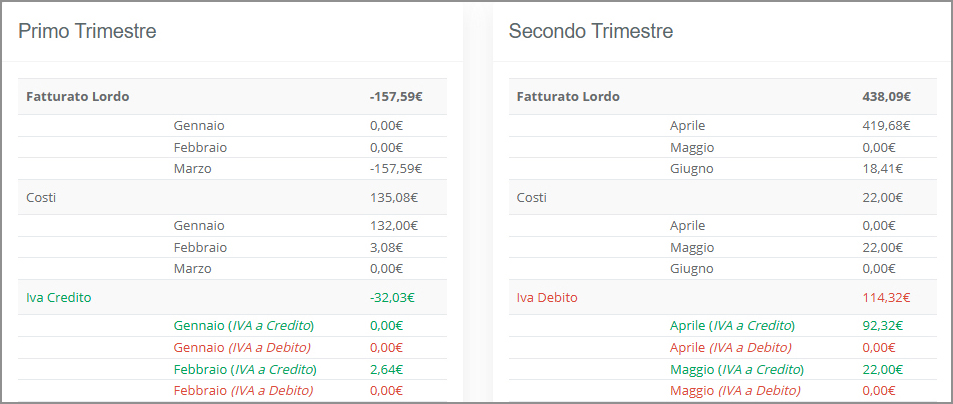Click the 92,32€ IVA credit amount
The width and height of the screenshot is (953, 404).
[x=882, y=326]
